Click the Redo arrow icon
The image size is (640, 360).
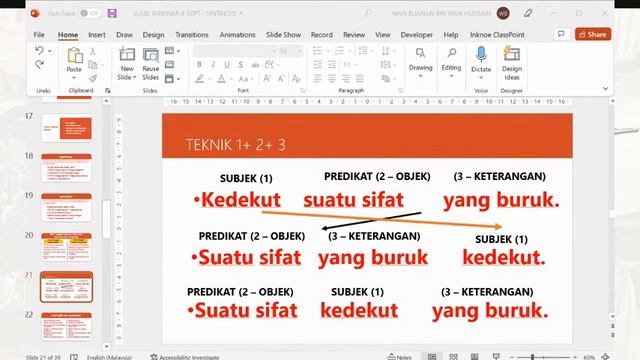(40, 64)
